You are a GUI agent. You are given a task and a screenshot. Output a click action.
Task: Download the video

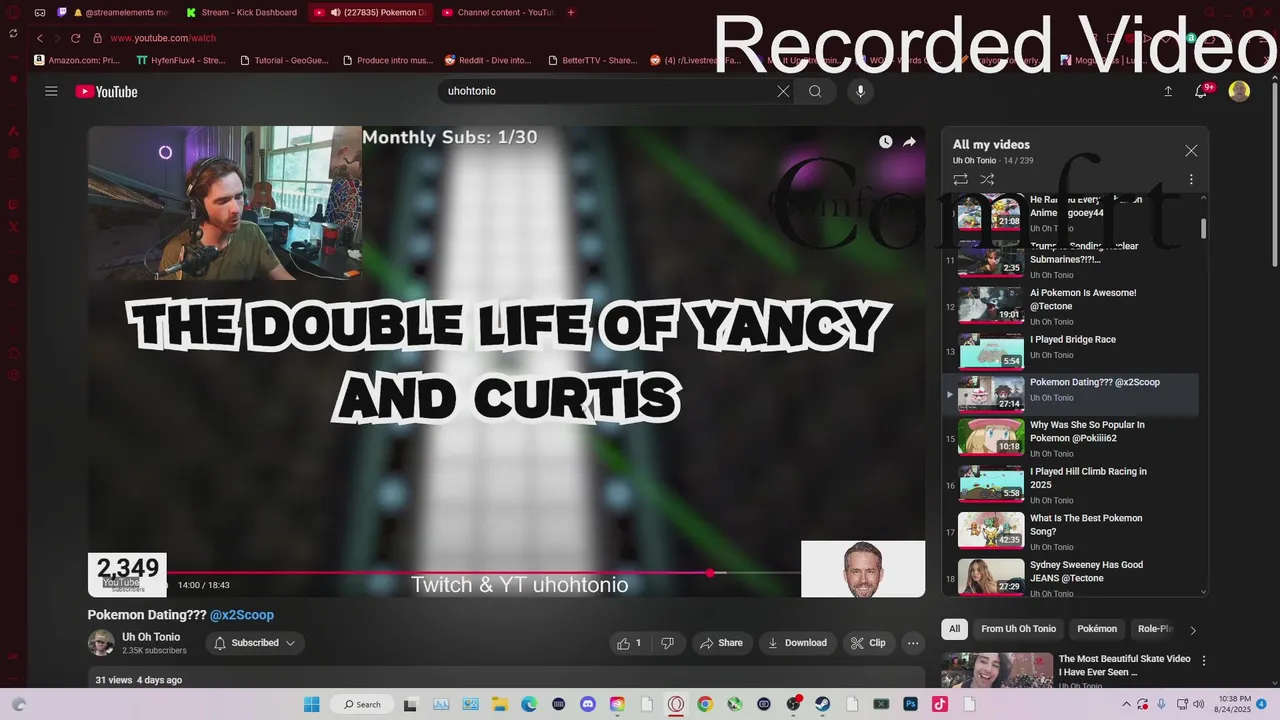(797, 643)
